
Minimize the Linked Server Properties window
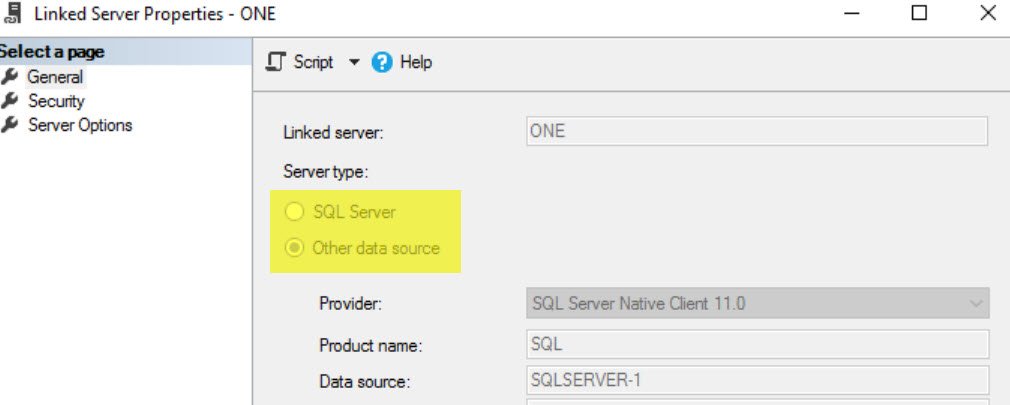[x=852, y=14]
